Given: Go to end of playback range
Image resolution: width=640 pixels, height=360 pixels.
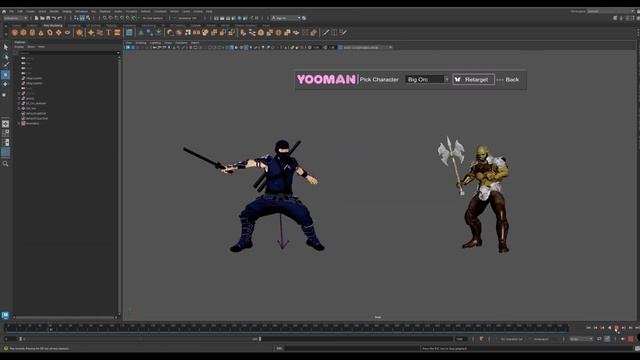Looking at the screenshot, I should (x=638, y=327).
